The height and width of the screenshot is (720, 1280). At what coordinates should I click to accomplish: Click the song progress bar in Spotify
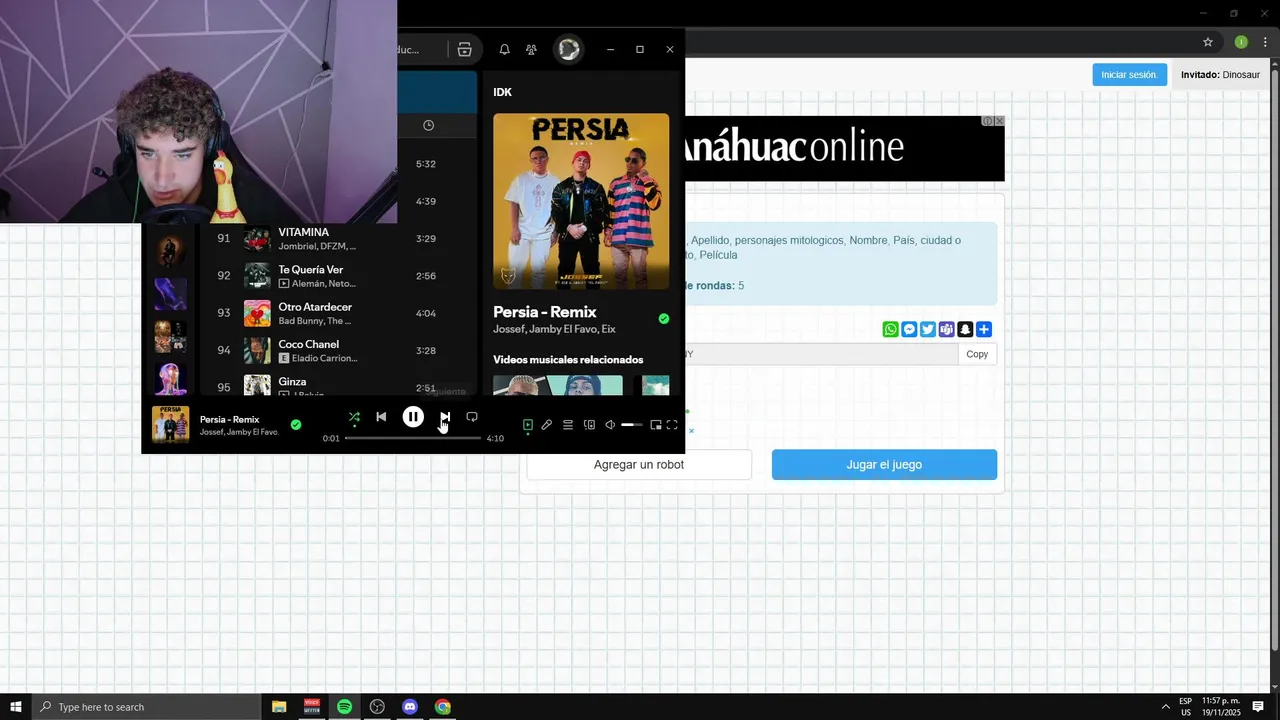pyautogui.click(x=413, y=438)
